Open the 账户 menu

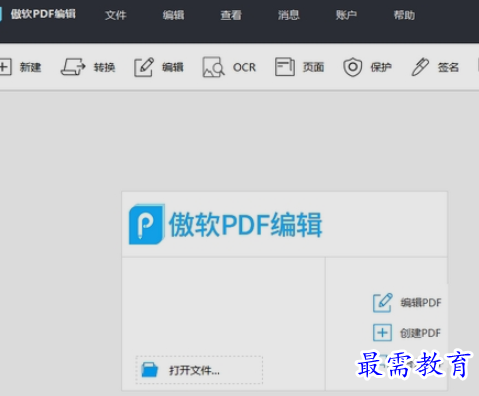point(346,15)
